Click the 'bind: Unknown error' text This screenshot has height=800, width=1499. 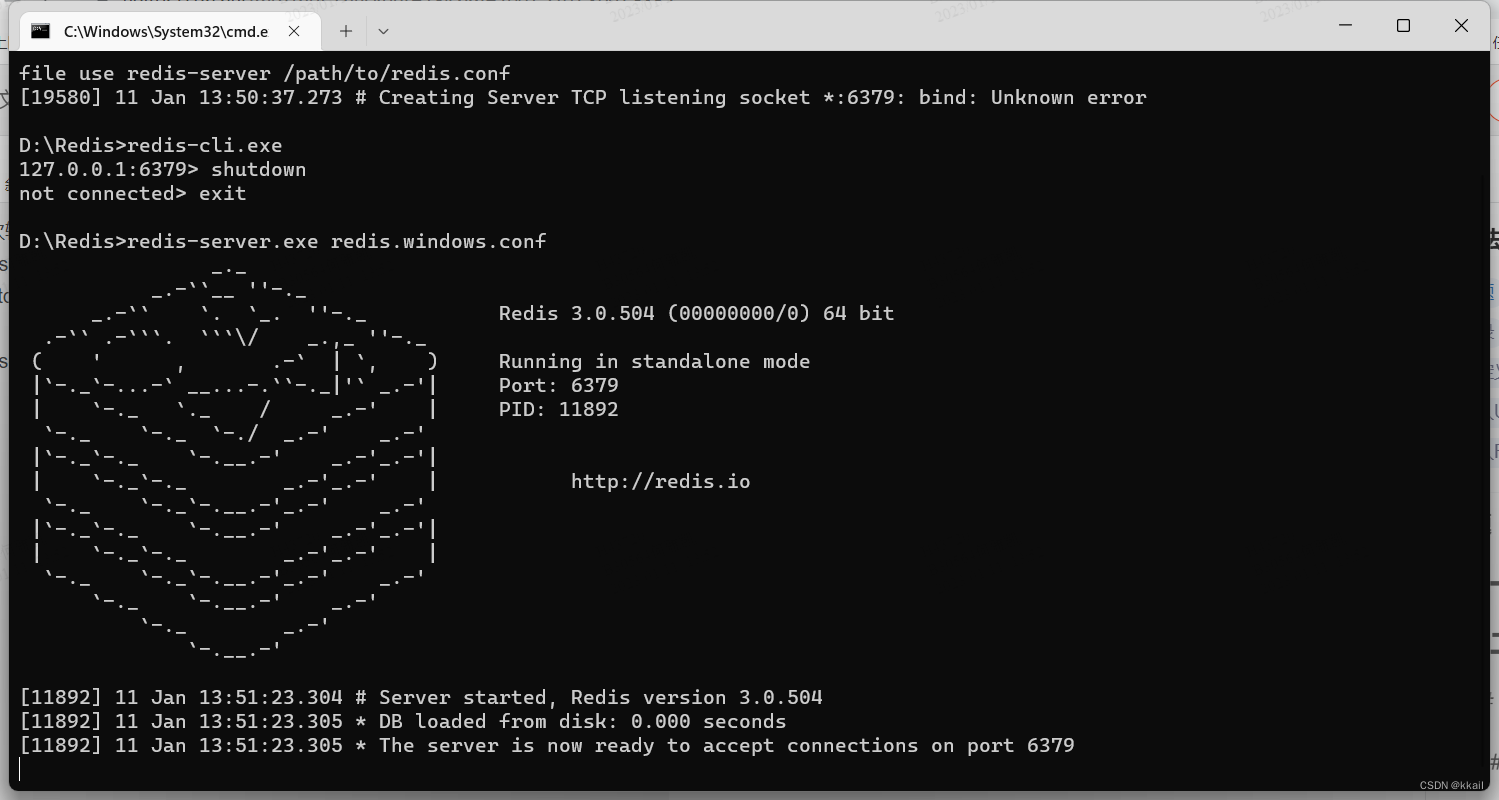[x=1033, y=98]
